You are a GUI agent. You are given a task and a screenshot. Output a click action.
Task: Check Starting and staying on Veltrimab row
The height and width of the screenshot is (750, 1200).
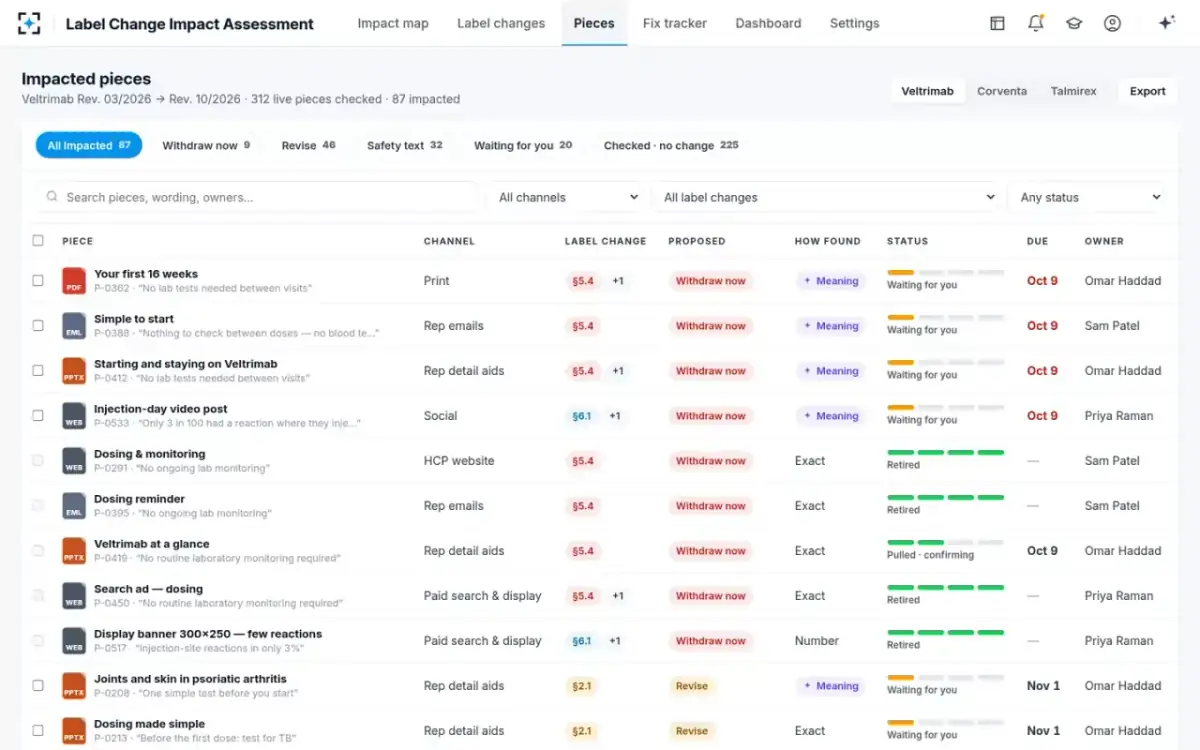click(38, 371)
